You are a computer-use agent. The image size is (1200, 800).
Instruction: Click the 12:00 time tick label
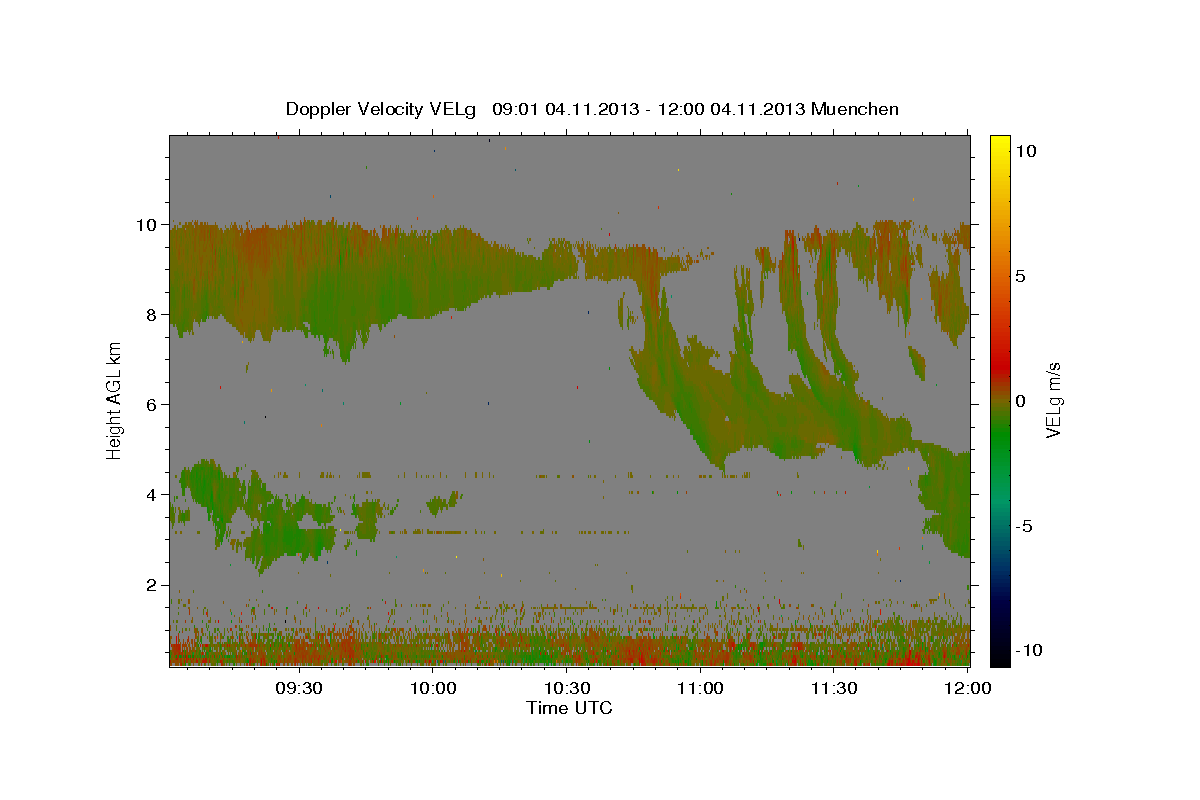[967, 688]
